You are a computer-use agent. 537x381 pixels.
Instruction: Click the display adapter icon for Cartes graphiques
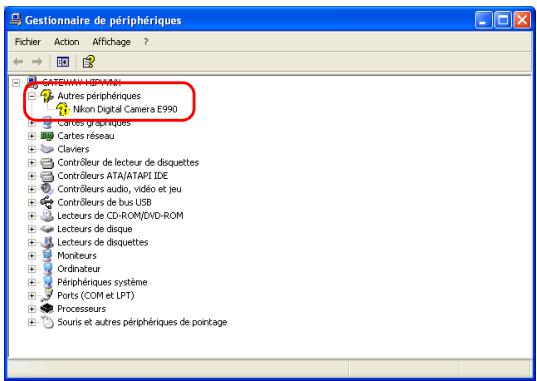coord(47,123)
